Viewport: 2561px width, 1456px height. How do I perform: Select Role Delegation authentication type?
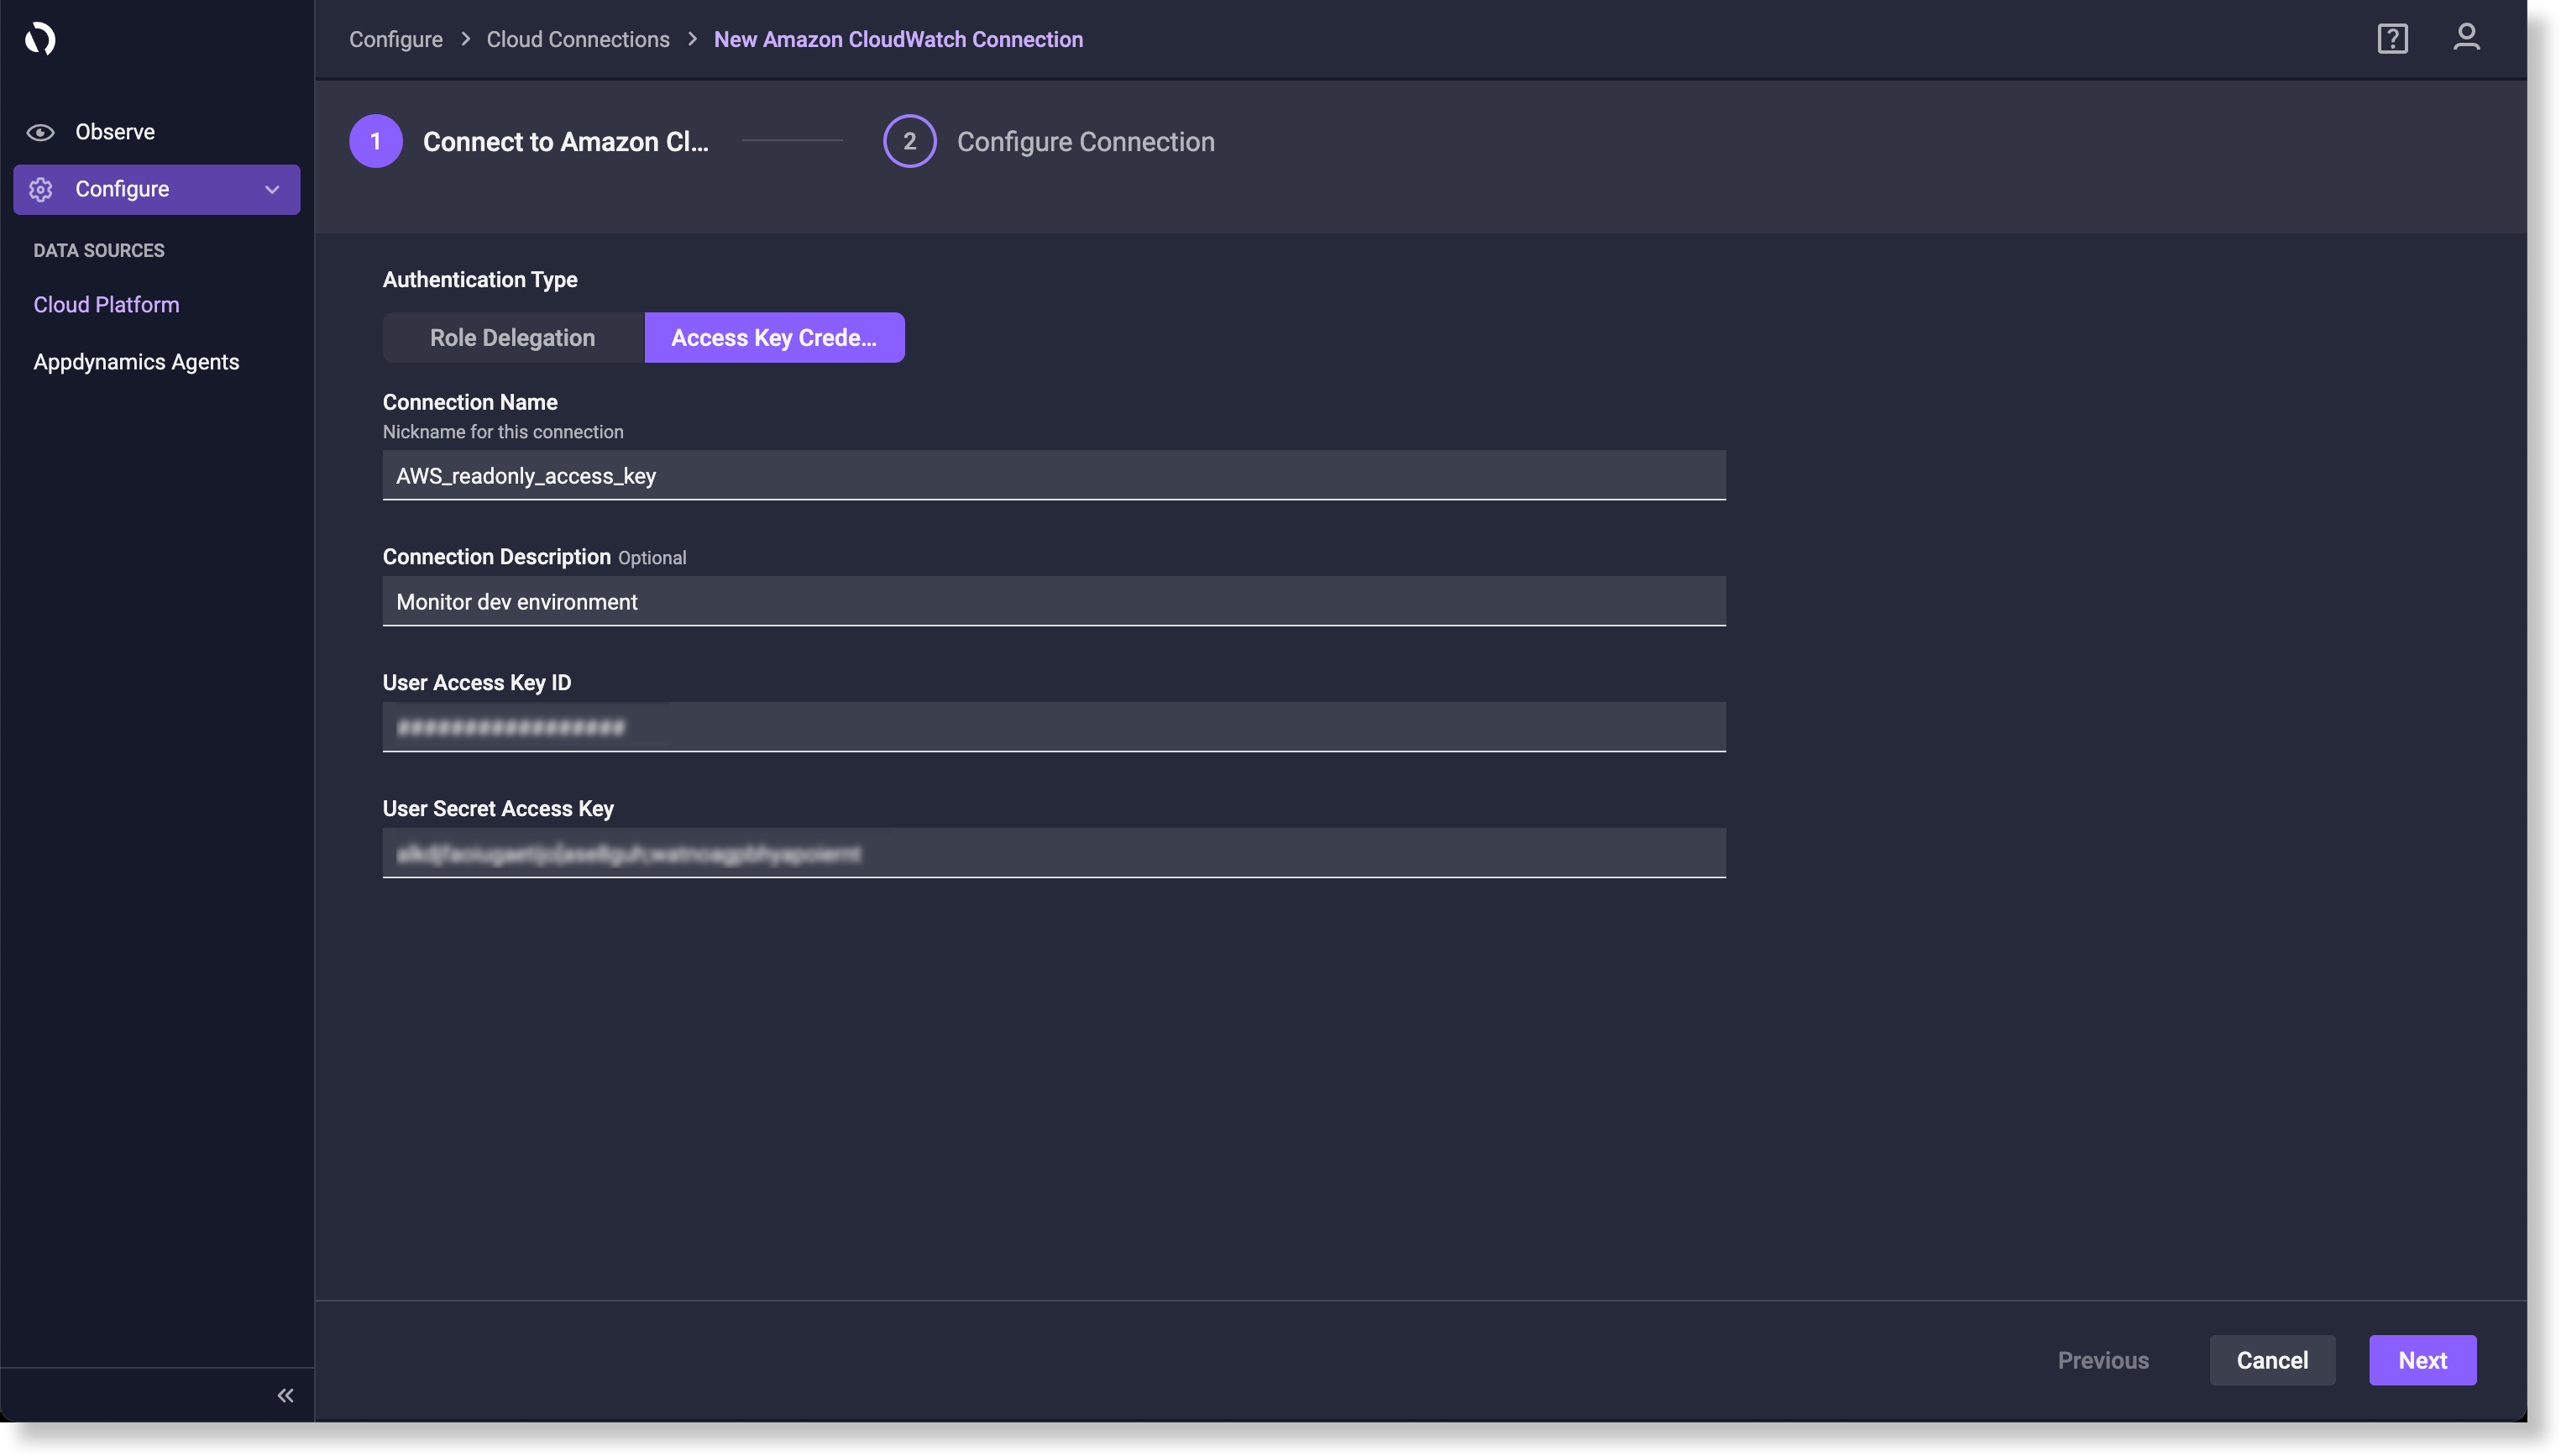[512, 337]
